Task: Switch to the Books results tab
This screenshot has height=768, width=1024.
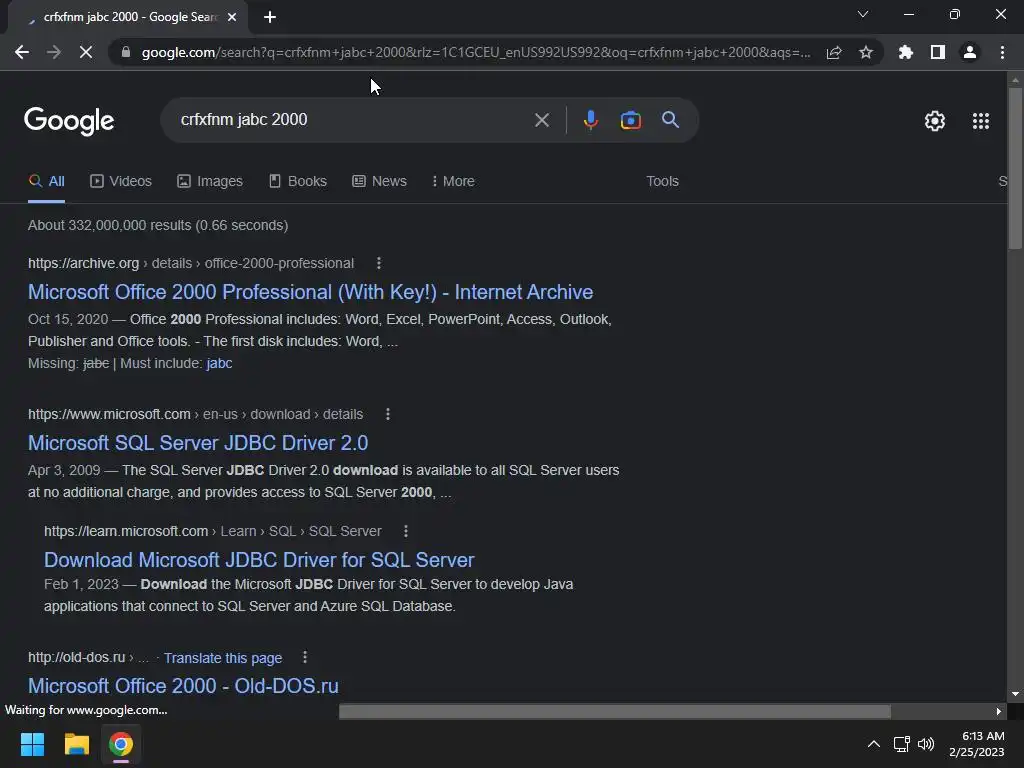Action: [x=298, y=181]
